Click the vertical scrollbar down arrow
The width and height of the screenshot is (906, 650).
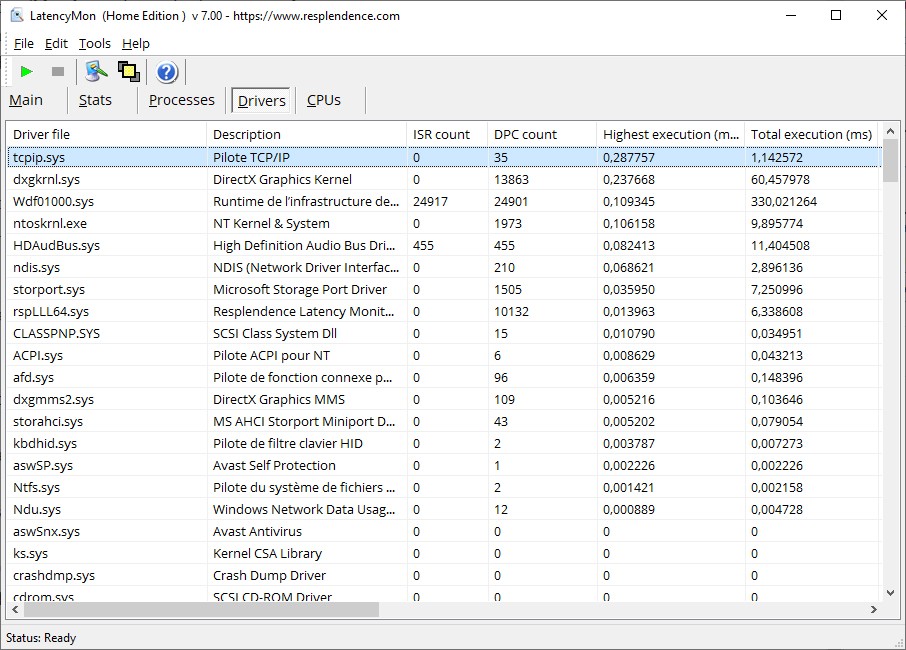point(890,592)
